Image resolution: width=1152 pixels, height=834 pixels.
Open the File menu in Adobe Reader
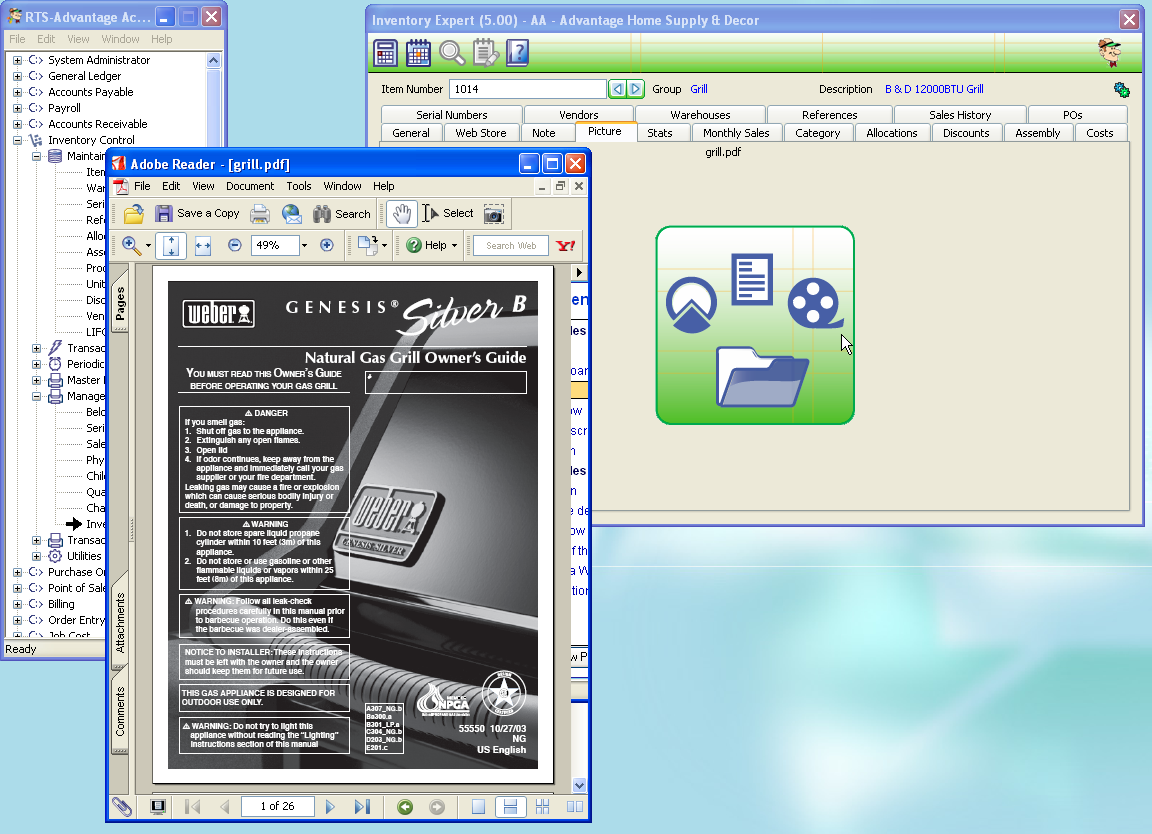tap(142, 187)
